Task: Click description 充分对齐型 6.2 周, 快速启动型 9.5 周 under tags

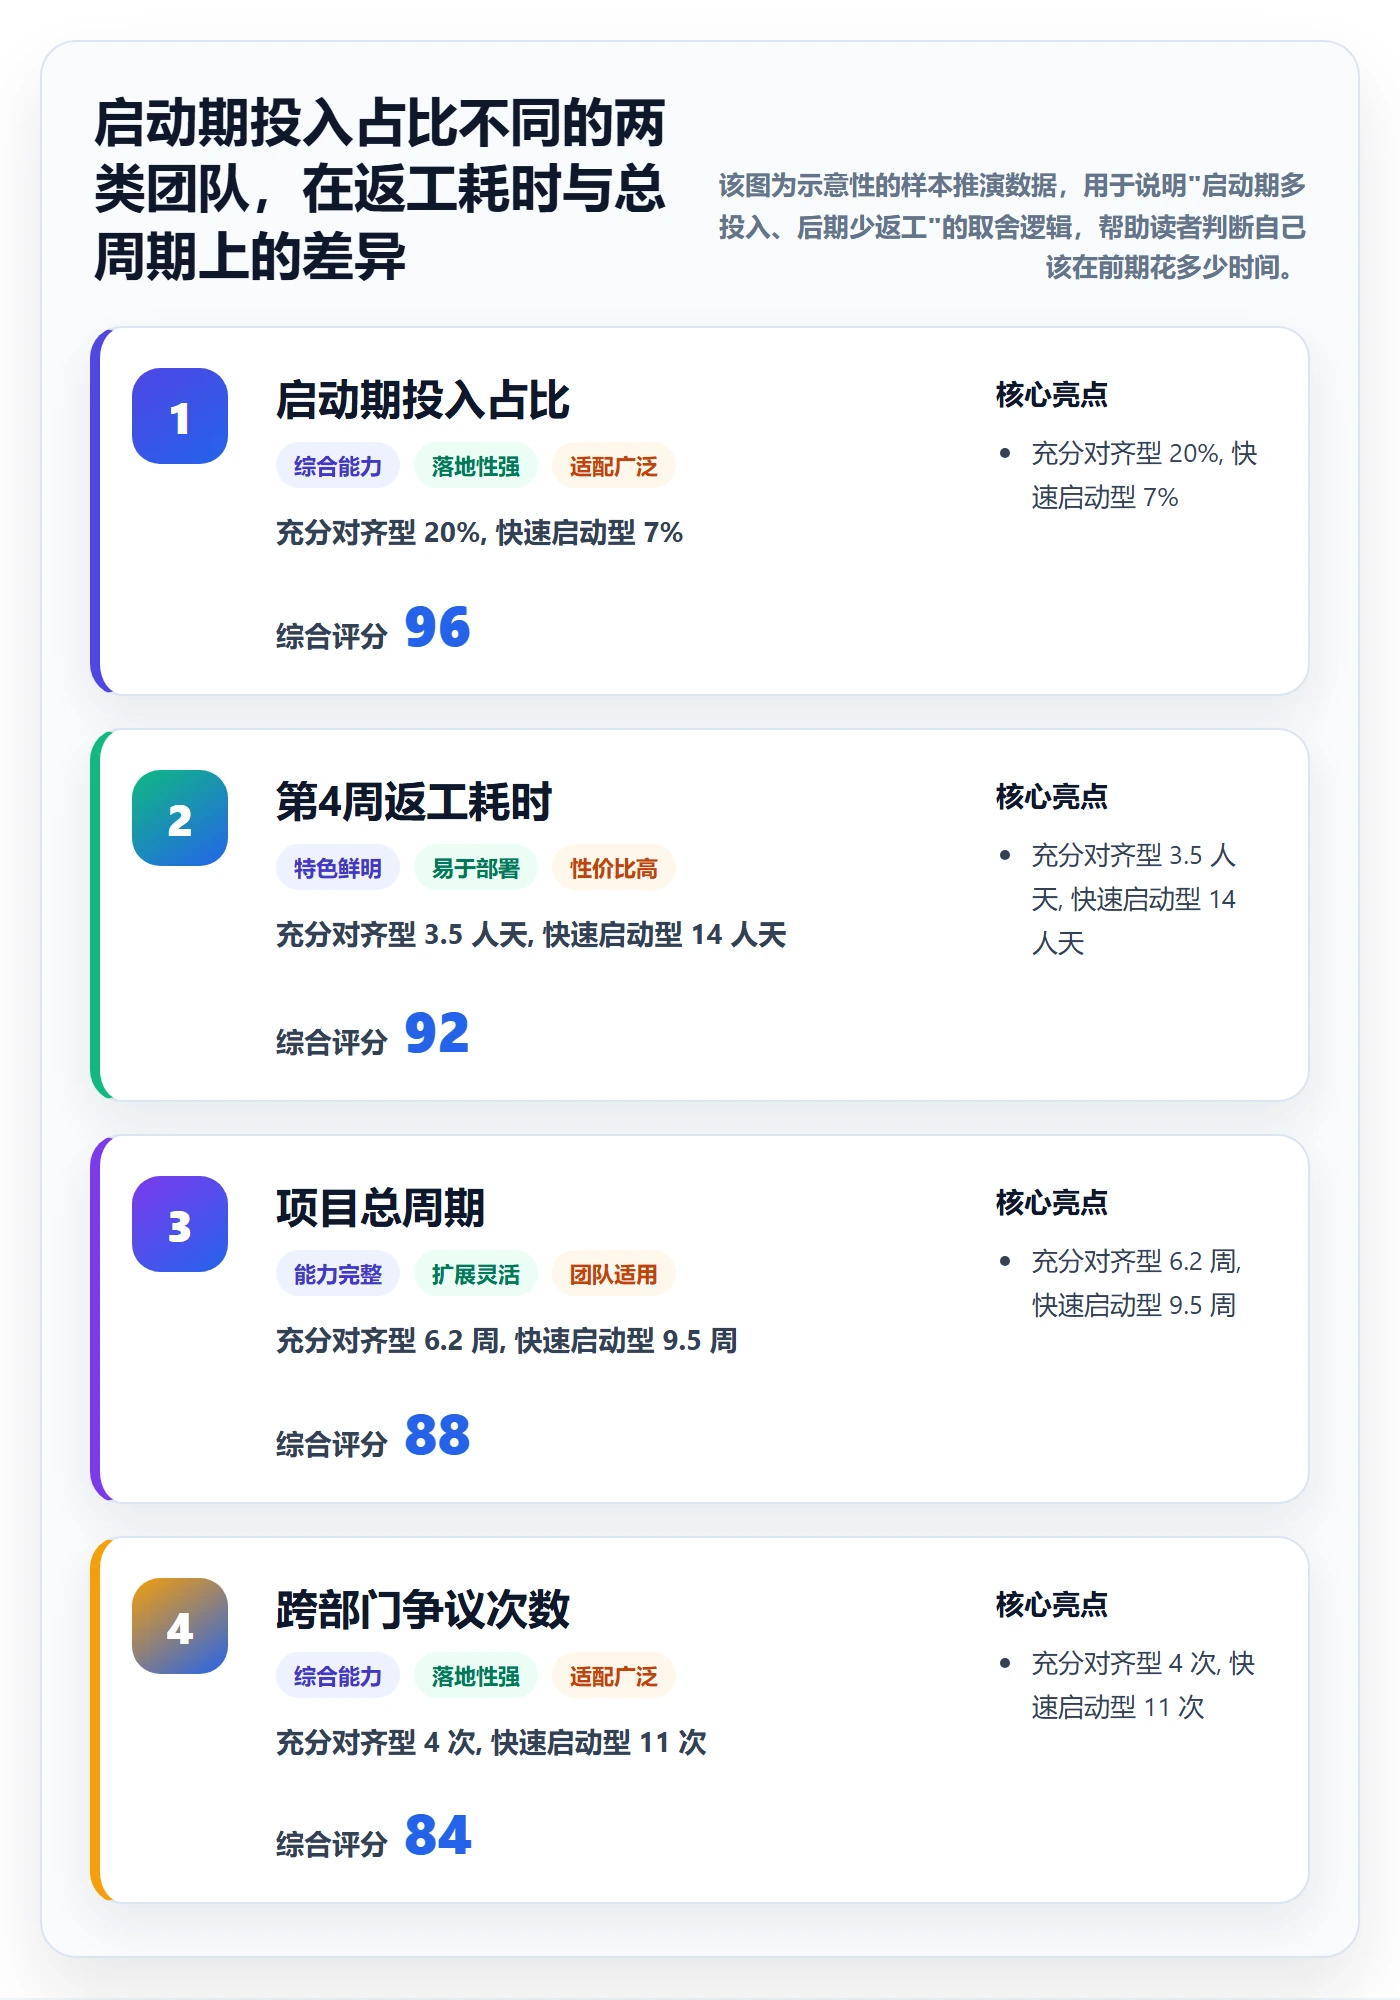Action: coord(506,1340)
